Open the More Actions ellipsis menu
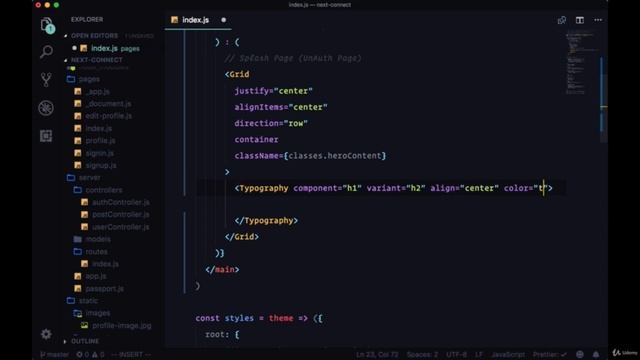This screenshot has height=360, width=640. pos(598,20)
